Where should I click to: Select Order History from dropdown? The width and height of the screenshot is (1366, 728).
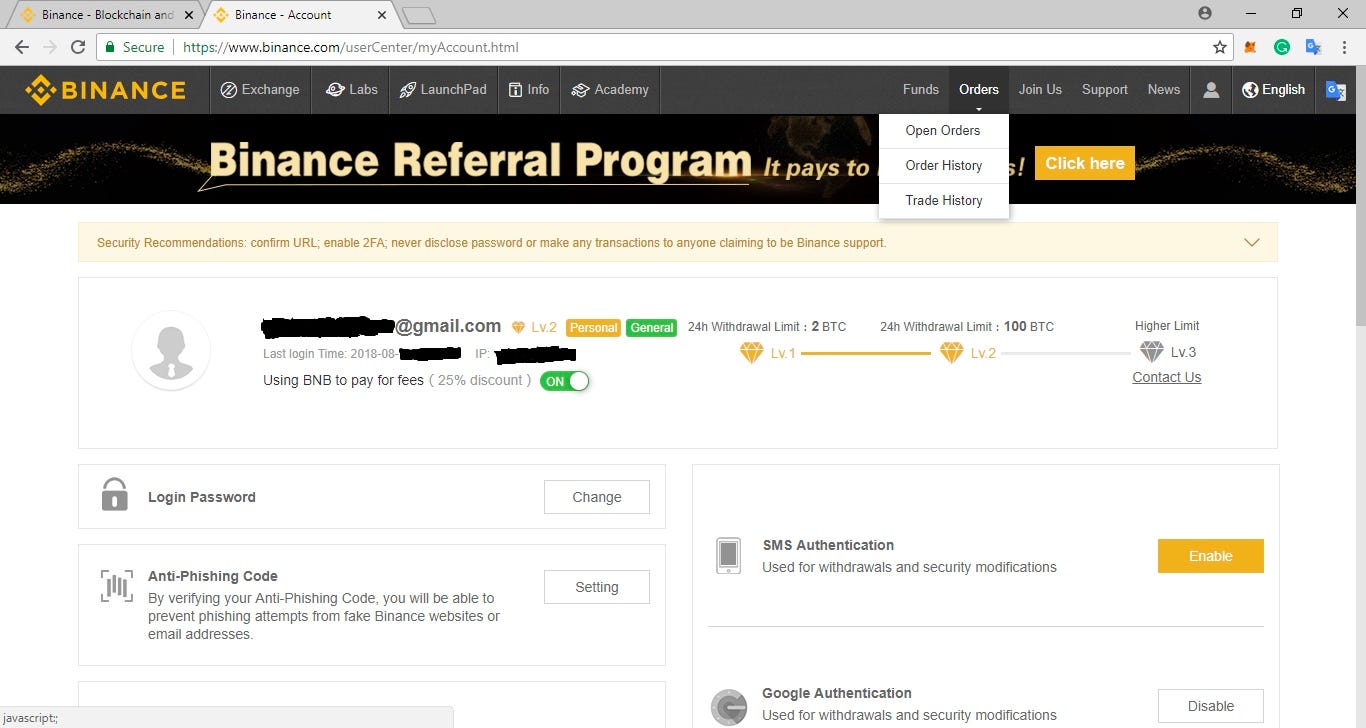943,165
